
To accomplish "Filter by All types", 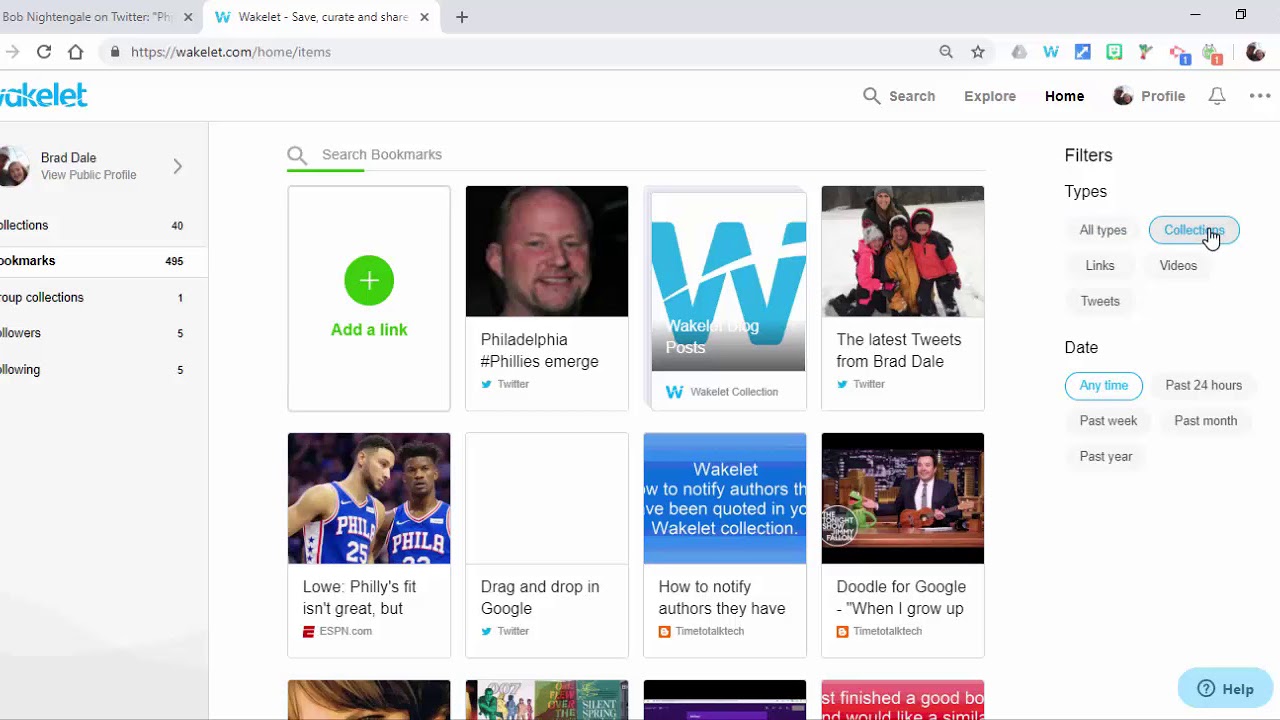I will click(1103, 230).
